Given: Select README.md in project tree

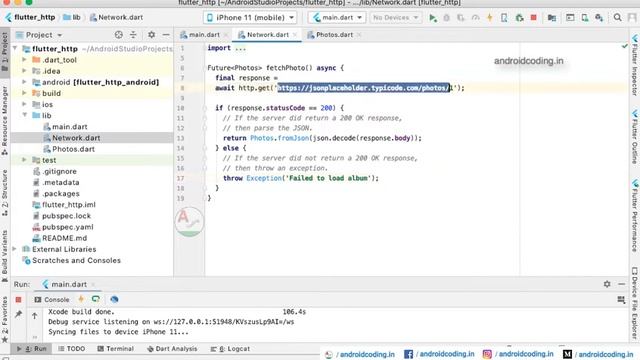Looking at the screenshot, I should point(64,238).
